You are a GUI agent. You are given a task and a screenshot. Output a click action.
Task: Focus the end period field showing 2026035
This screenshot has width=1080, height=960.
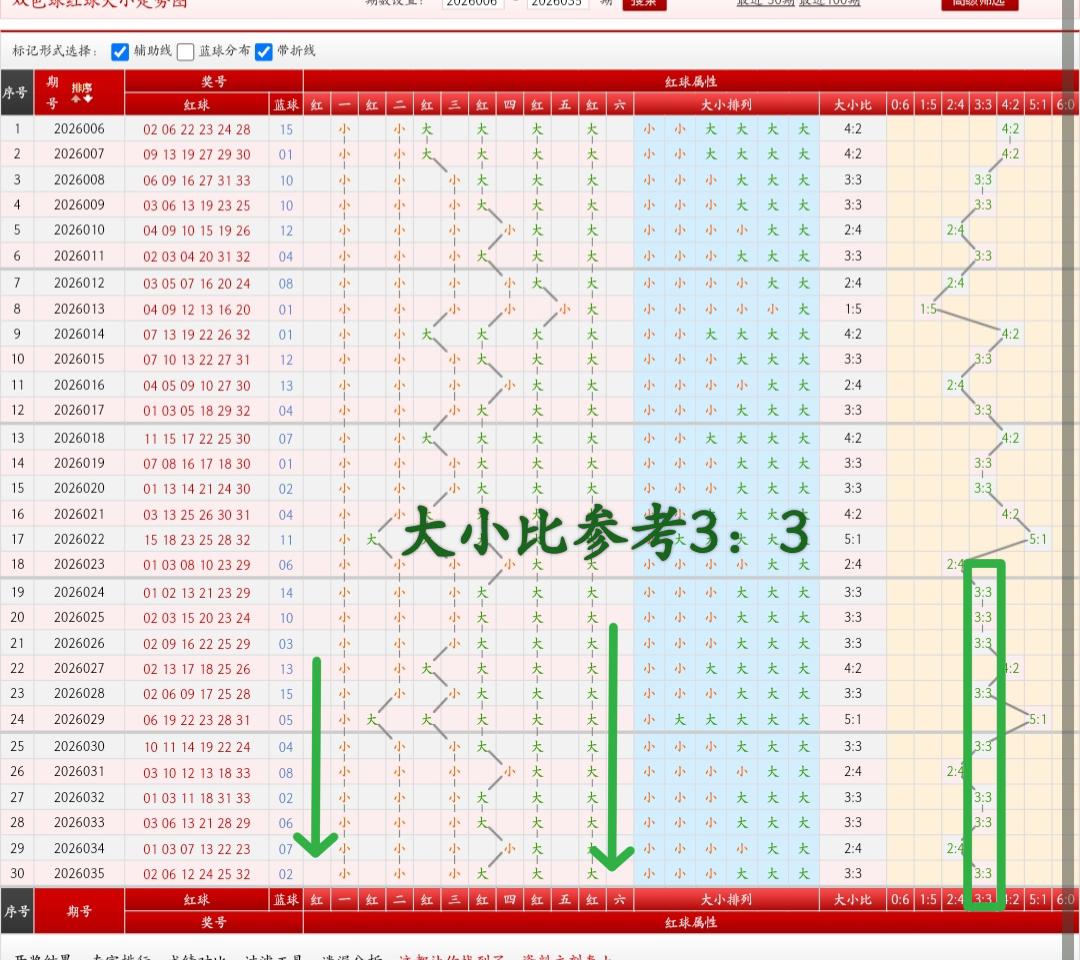pos(557,4)
